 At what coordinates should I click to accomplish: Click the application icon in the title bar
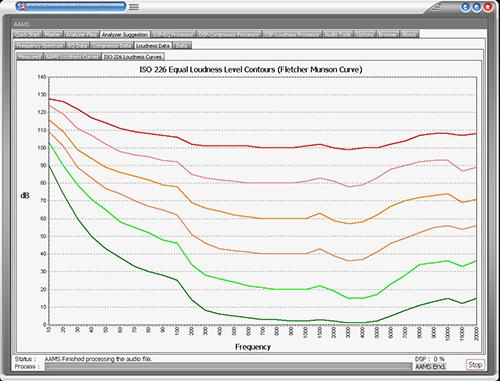point(22,6)
